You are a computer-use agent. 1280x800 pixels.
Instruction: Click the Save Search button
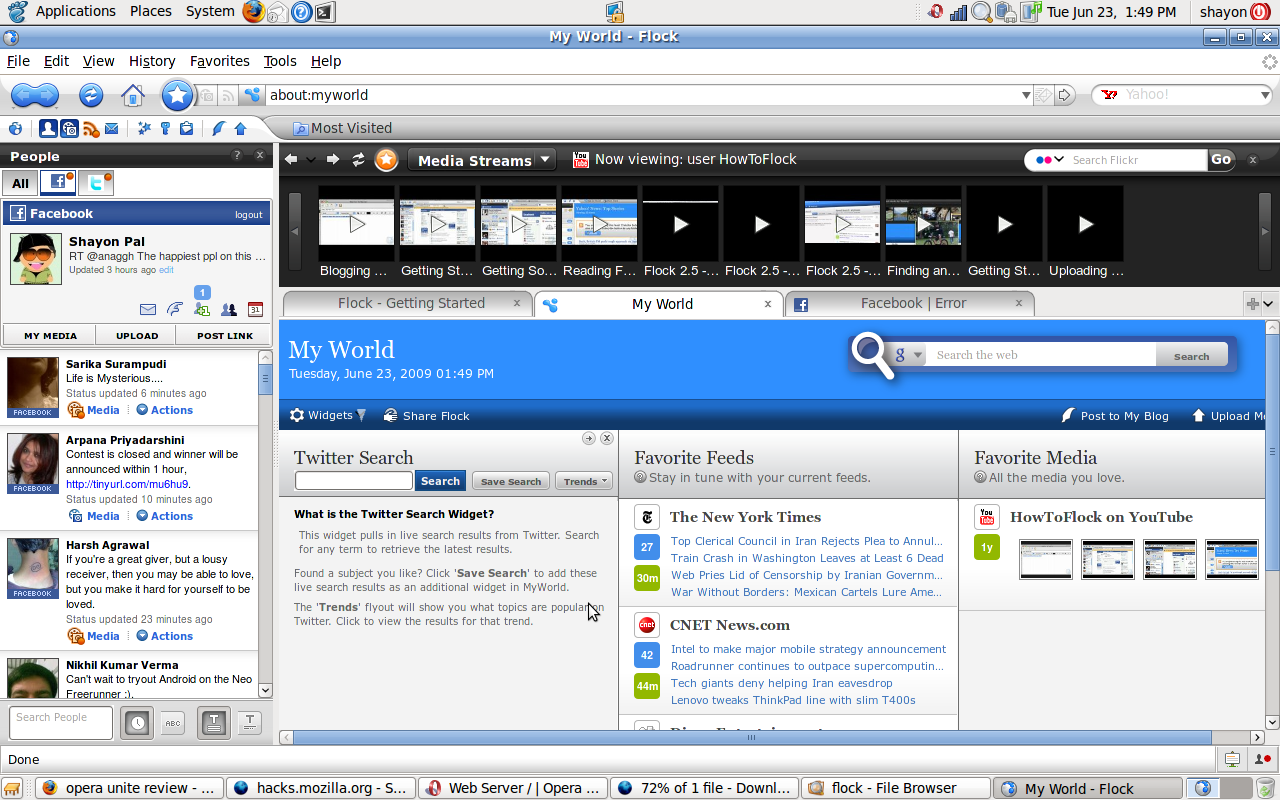coord(511,481)
